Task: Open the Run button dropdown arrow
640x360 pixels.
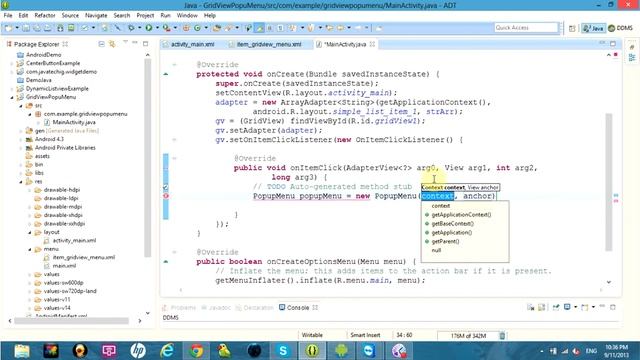Action: coord(157,28)
